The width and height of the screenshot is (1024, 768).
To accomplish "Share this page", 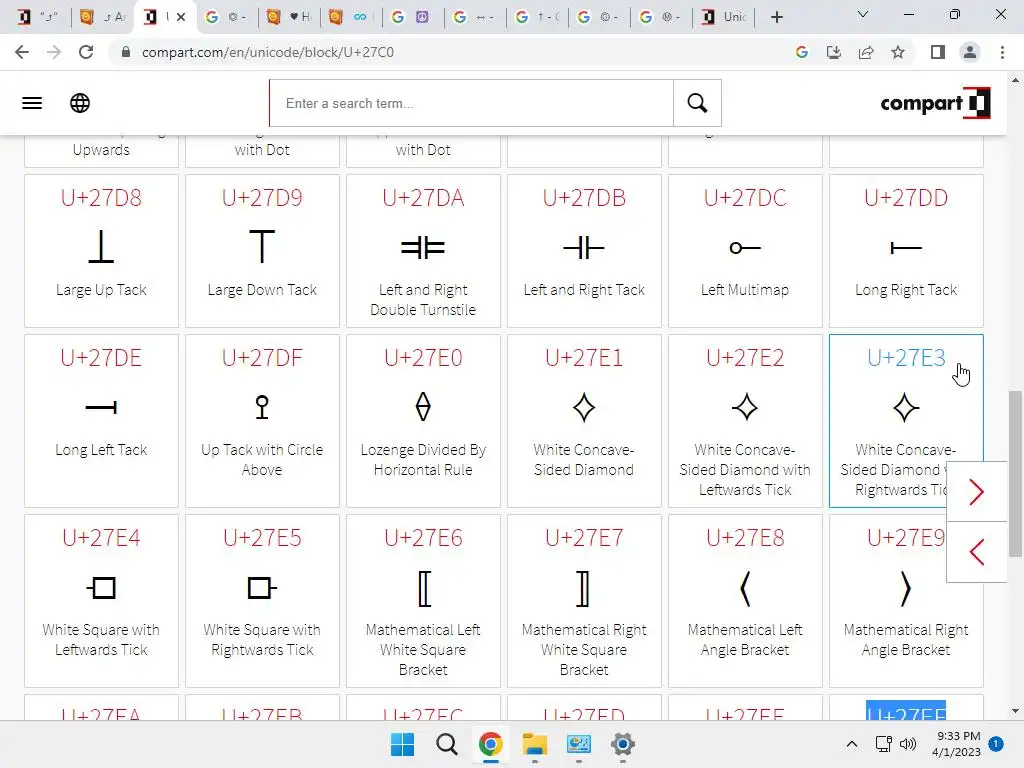I will pyautogui.click(x=866, y=52).
